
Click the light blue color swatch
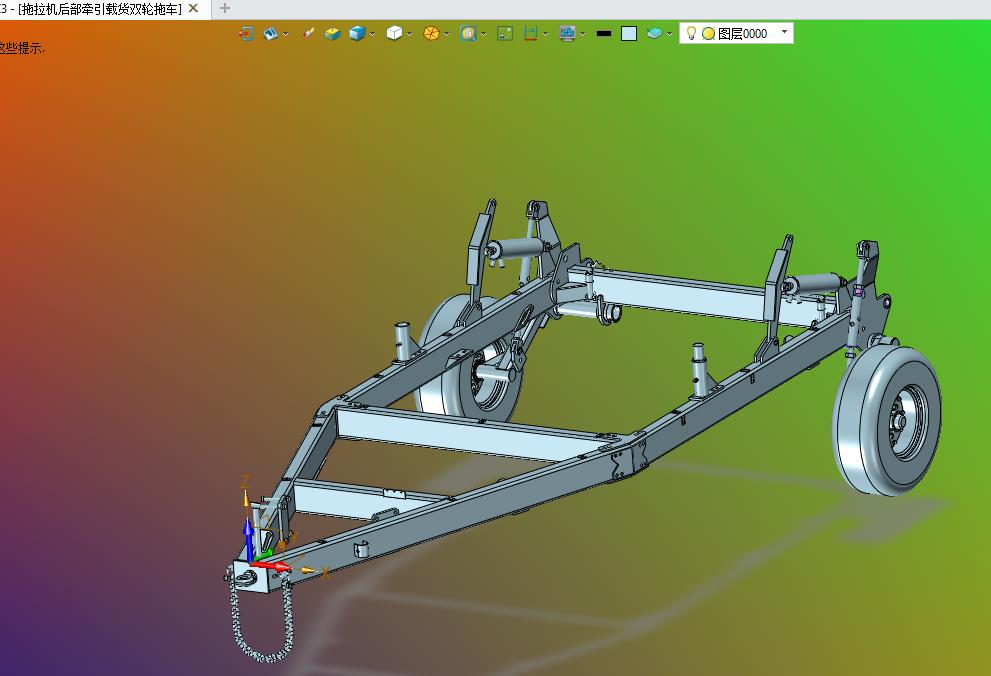click(x=628, y=33)
